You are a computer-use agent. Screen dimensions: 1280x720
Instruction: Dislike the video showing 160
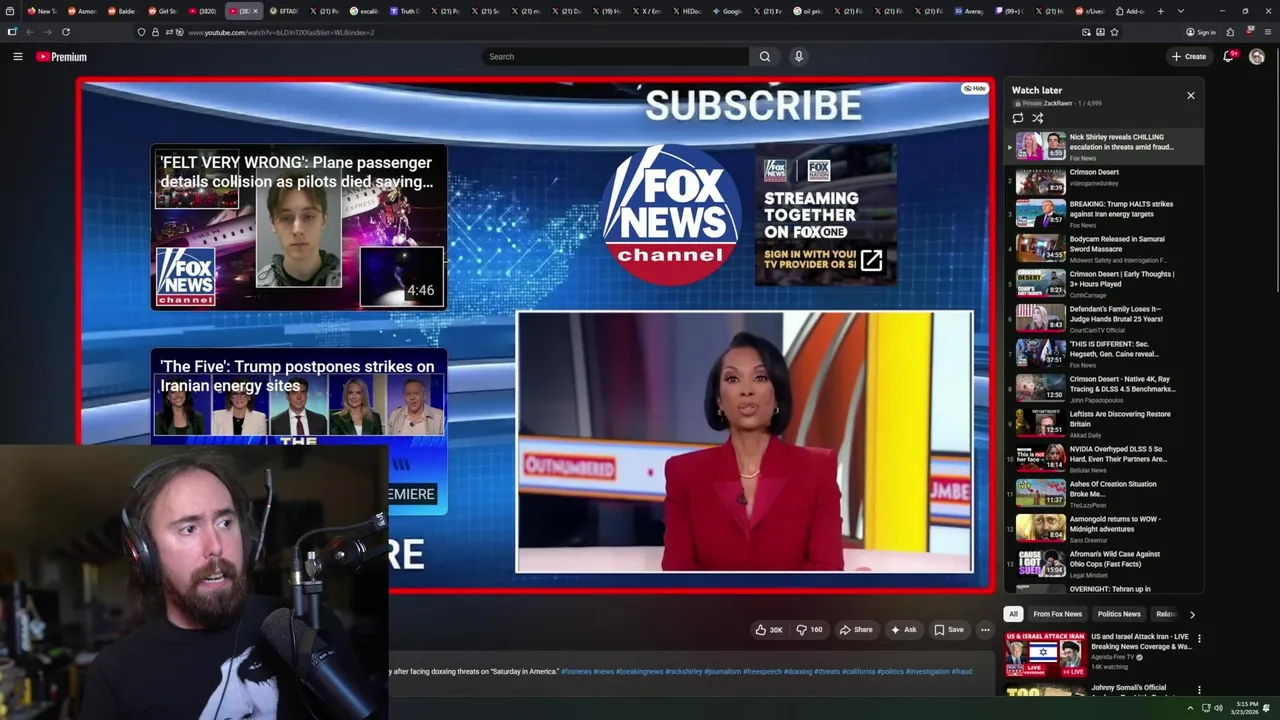[809, 630]
